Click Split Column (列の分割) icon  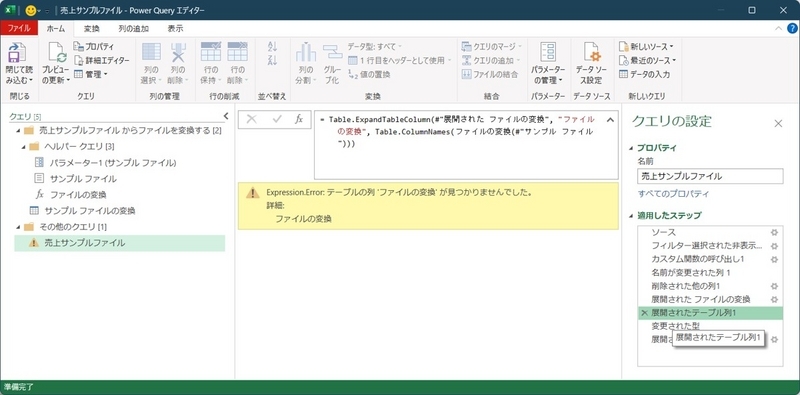point(306,52)
